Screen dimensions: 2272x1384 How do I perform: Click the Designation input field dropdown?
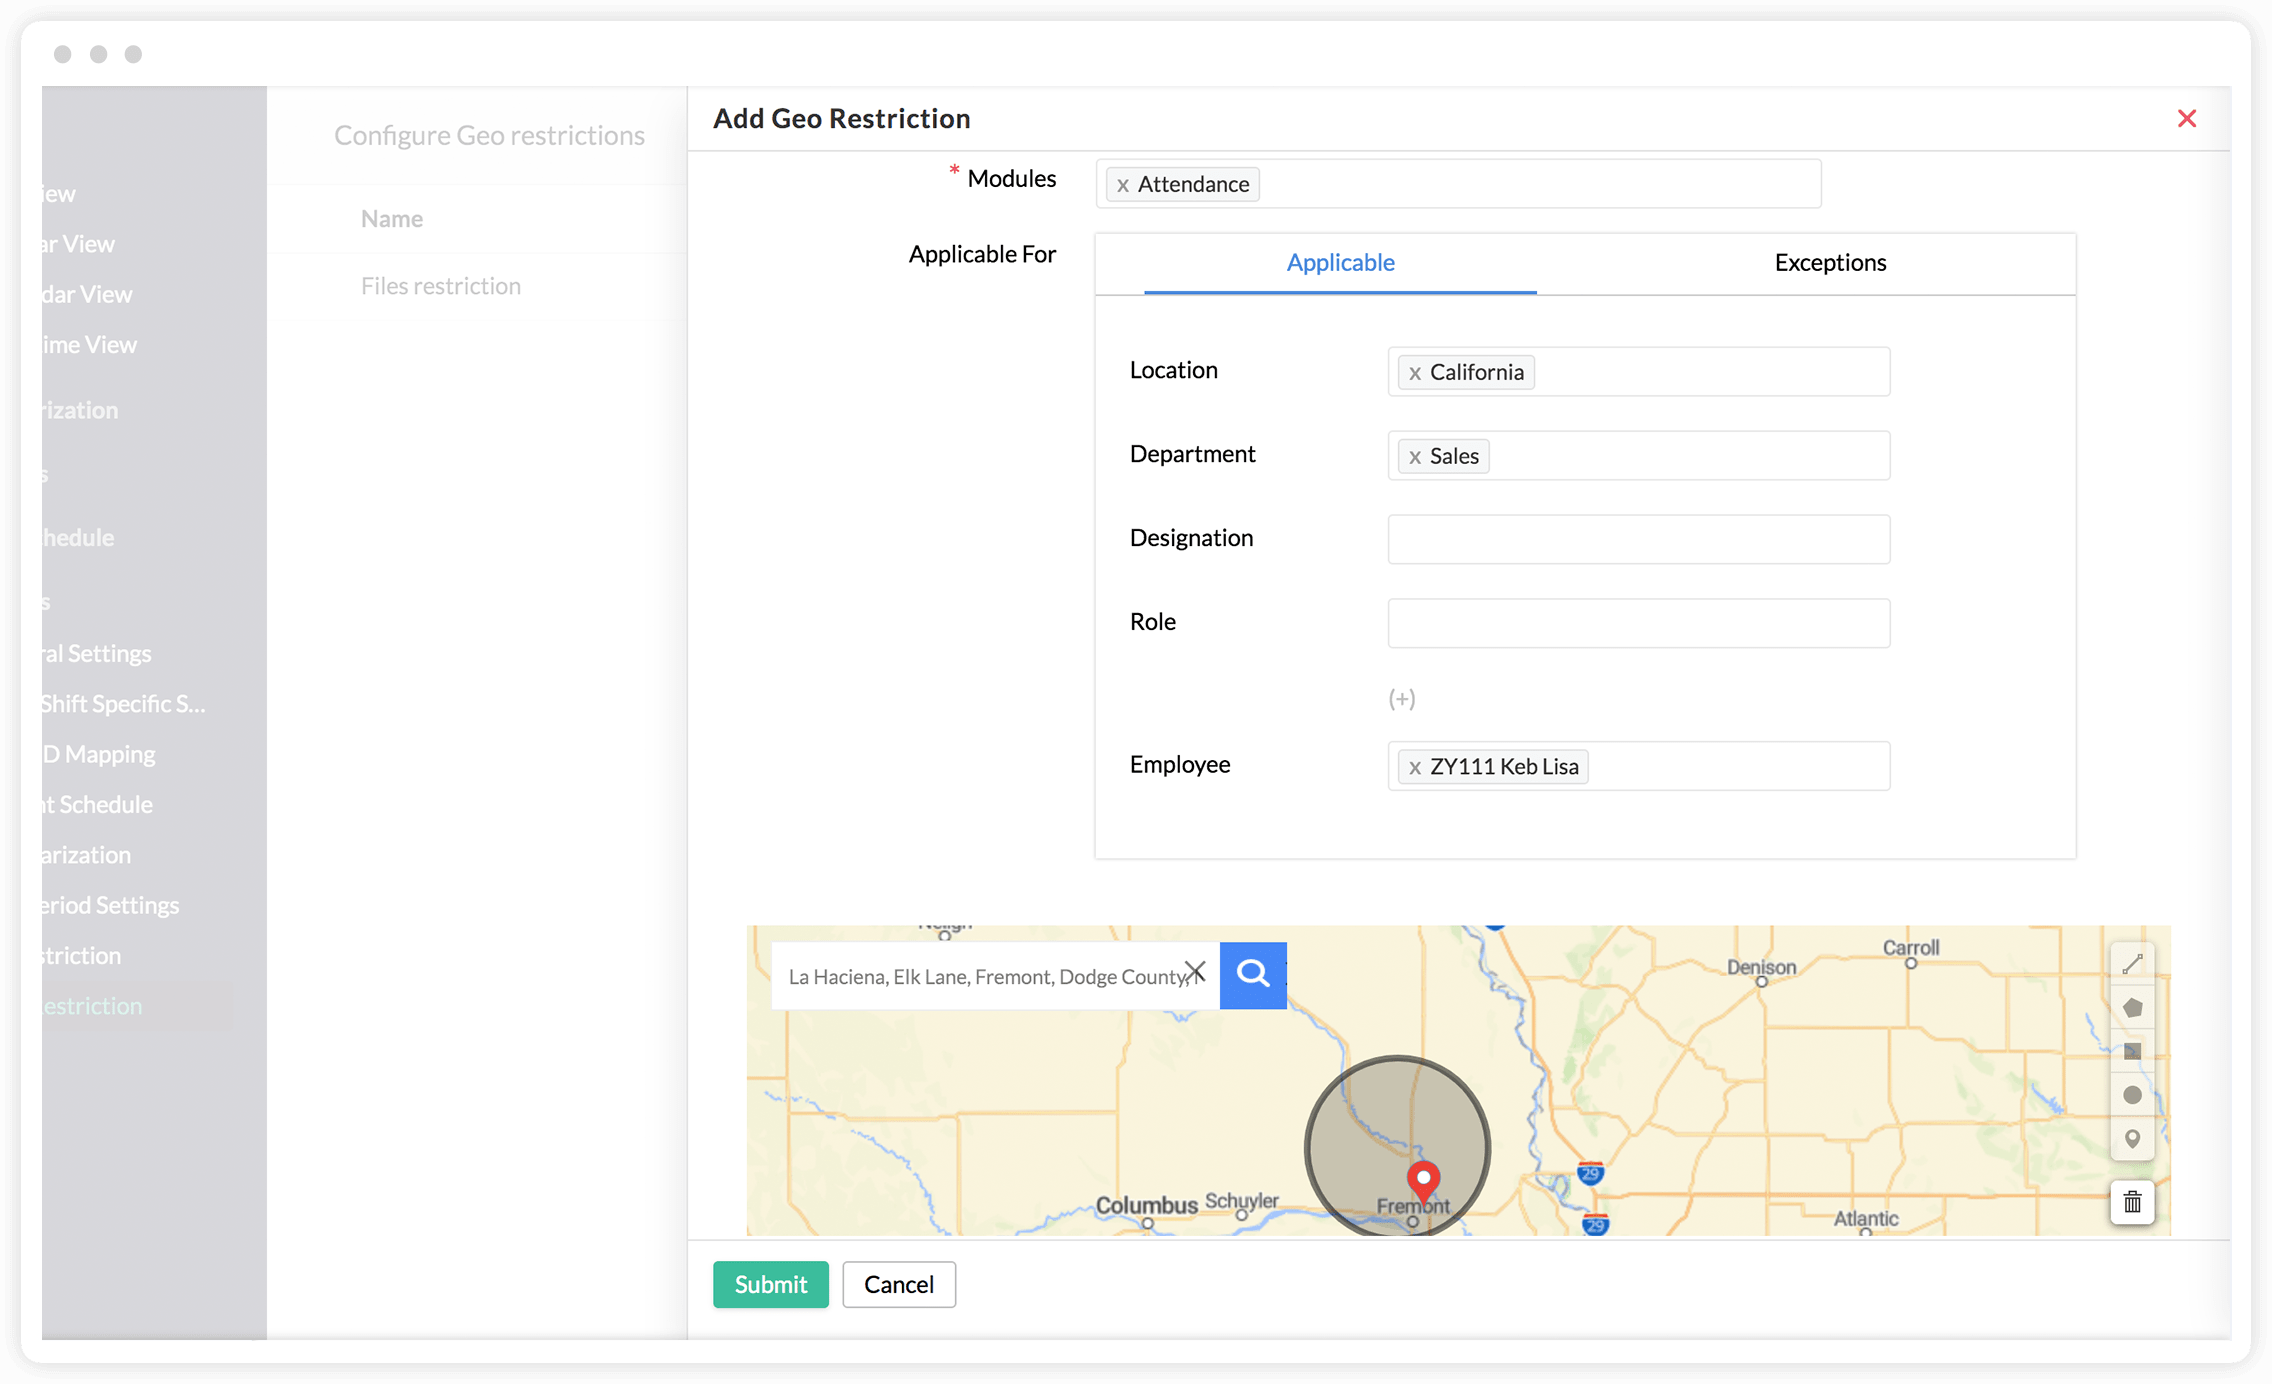point(1639,537)
